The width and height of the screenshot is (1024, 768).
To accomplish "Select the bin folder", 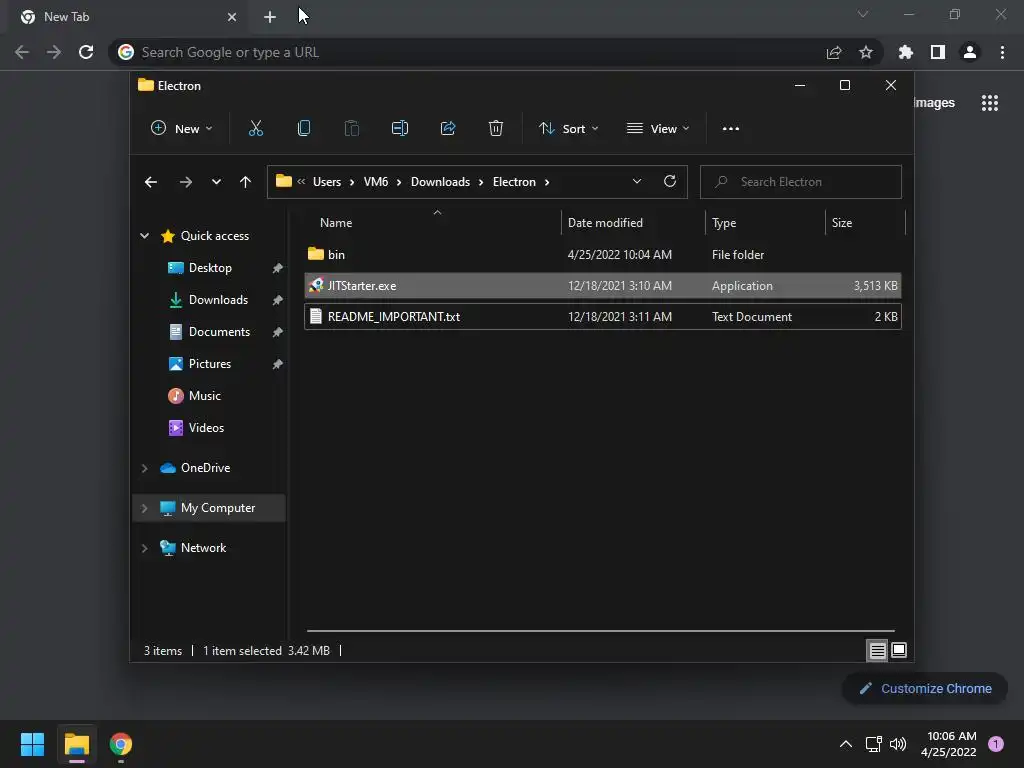I will 603,255.
